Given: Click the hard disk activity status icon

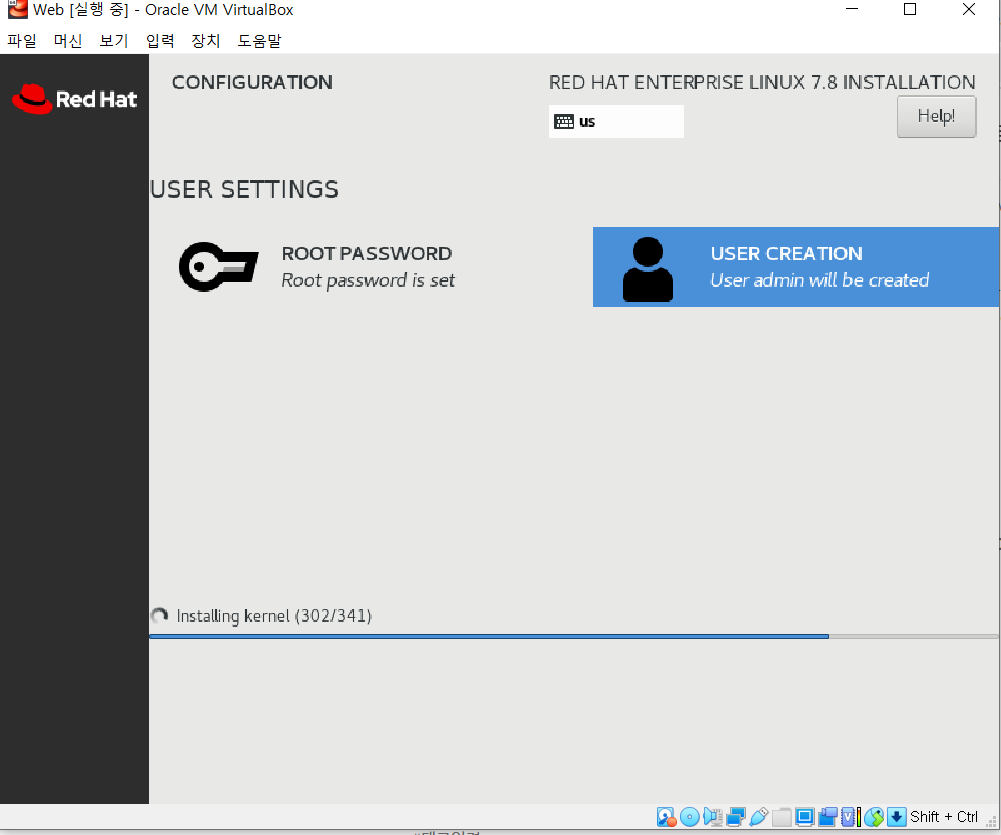Looking at the screenshot, I should coord(666,816).
